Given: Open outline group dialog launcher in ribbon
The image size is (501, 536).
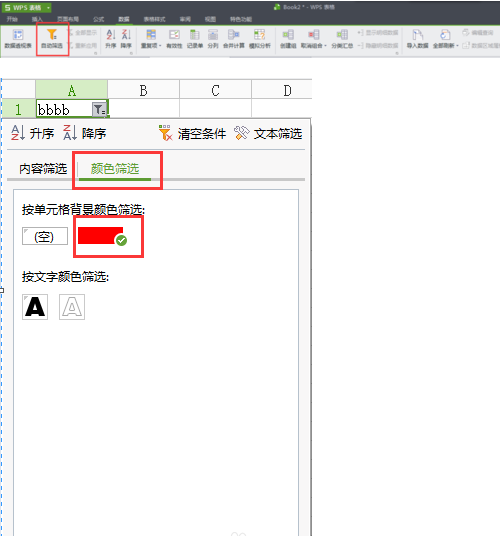Looking at the screenshot, I should [397, 53].
